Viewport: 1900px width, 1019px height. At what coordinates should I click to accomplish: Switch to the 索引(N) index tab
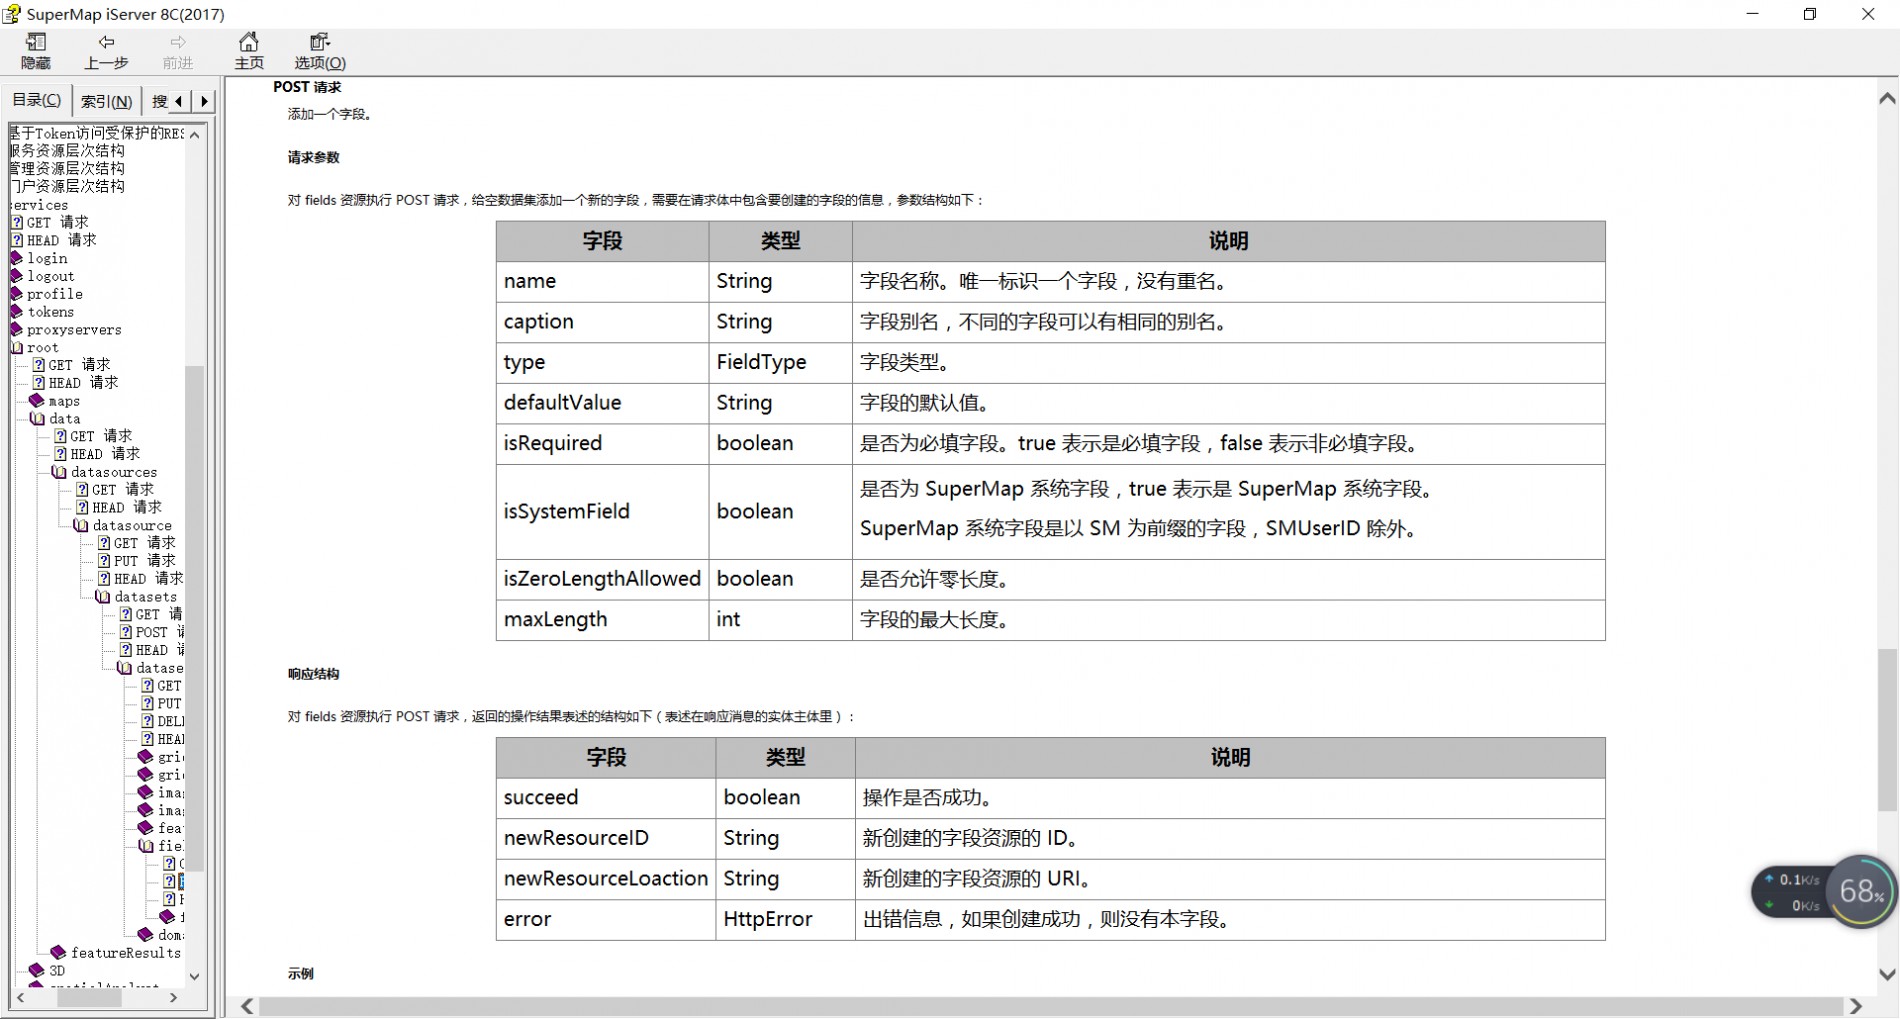tap(106, 101)
